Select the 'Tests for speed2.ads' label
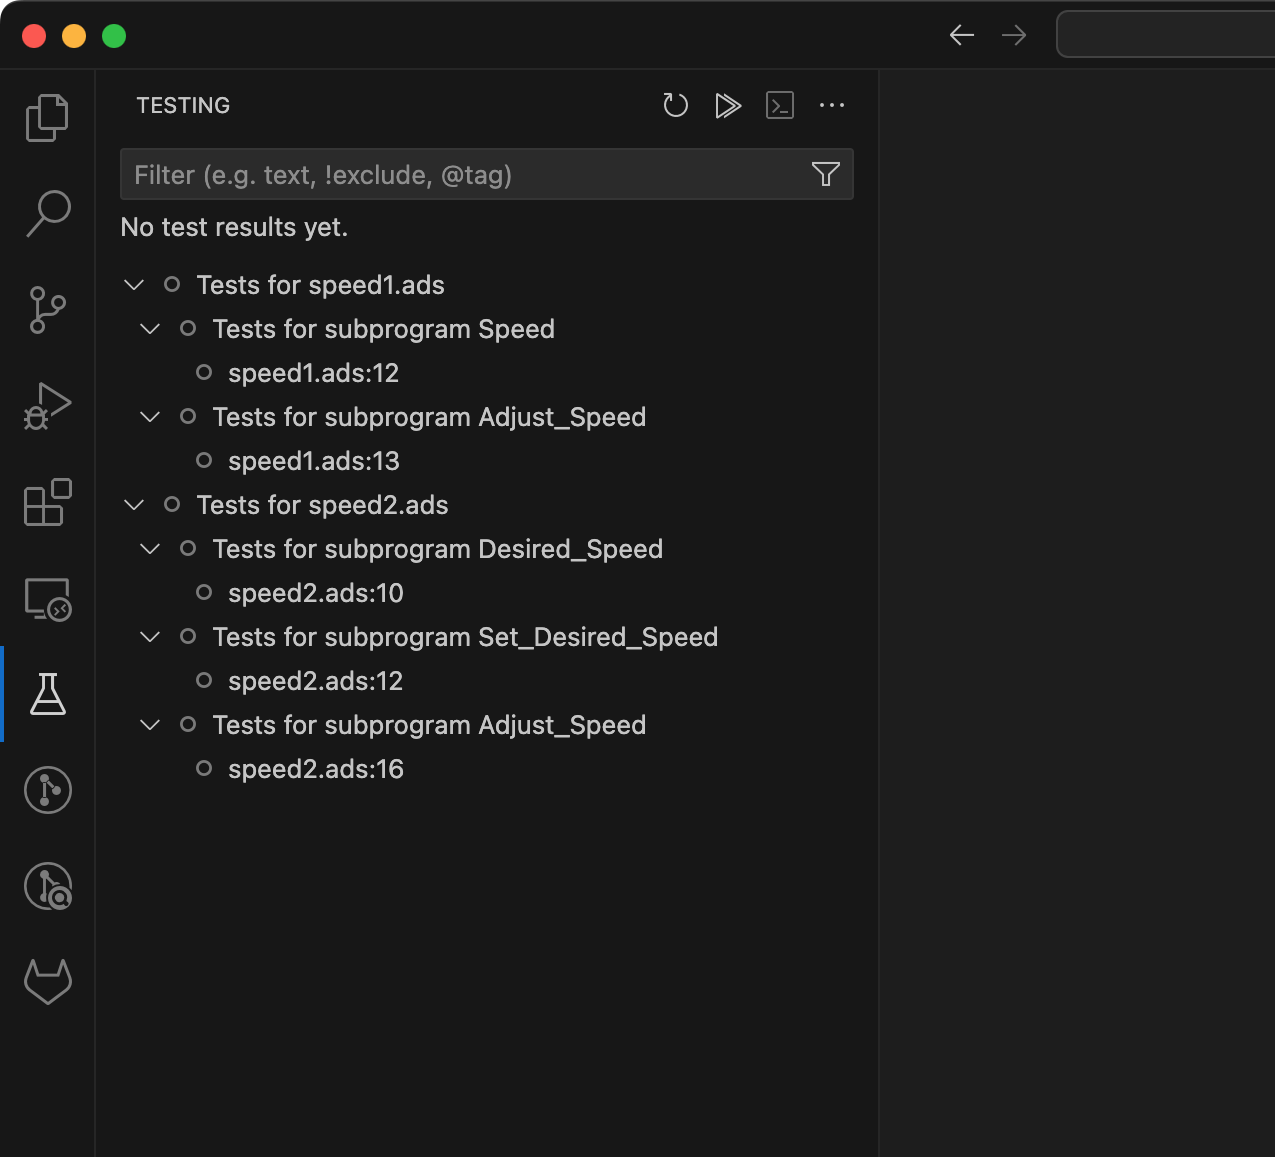 (322, 505)
